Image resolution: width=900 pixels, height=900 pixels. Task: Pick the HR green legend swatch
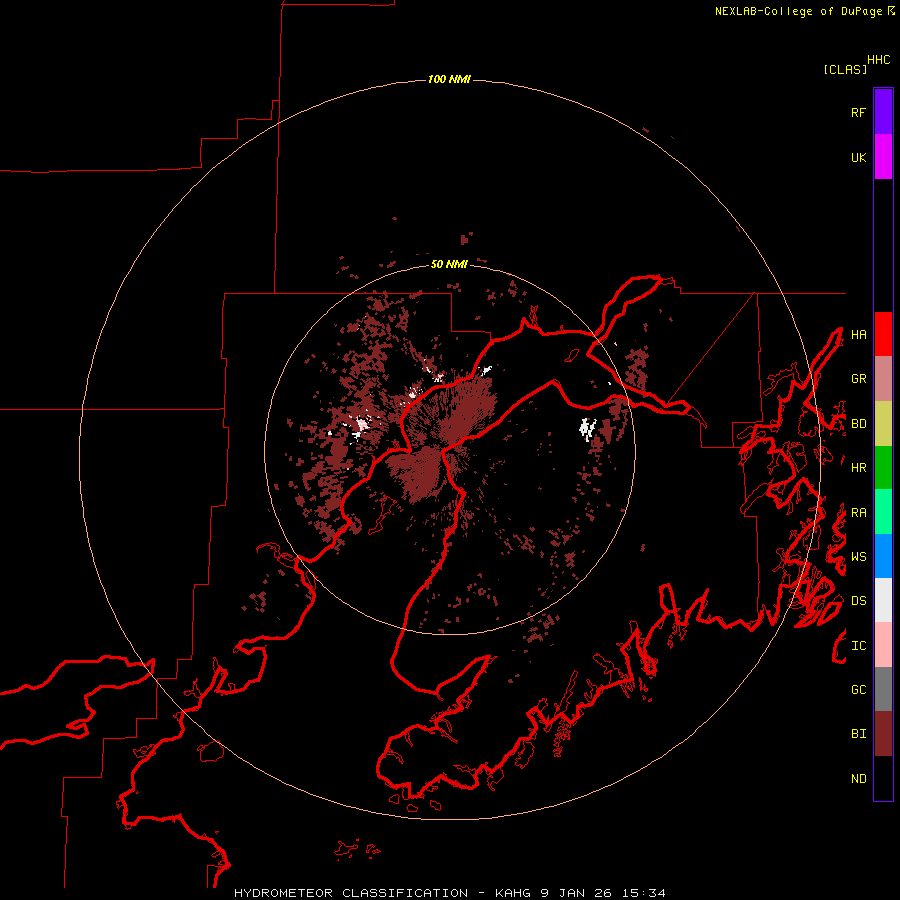point(883,468)
